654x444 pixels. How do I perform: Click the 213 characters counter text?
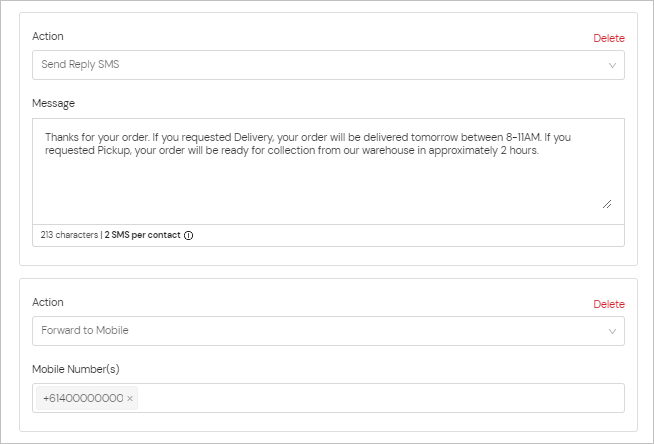click(x=69, y=235)
